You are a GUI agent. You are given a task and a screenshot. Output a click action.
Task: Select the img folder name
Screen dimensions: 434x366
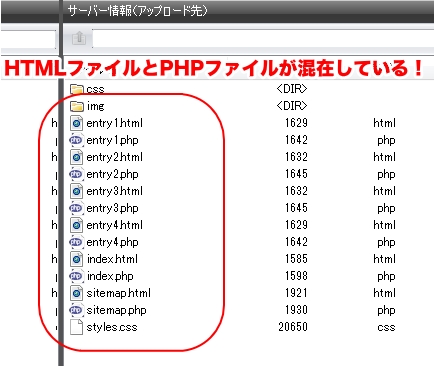tap(95, 106)
